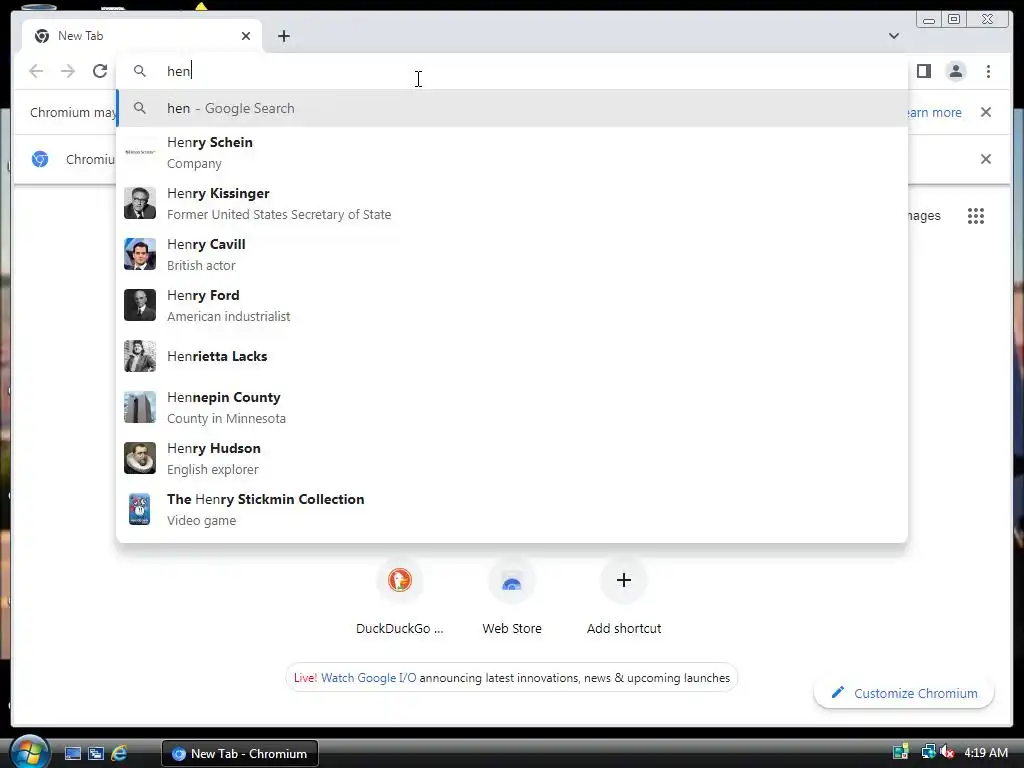The height and width of the screenshot is (768, 1024).
Task: Click the network tray icon
Action: pyautogui.click(x=928, y=753)
